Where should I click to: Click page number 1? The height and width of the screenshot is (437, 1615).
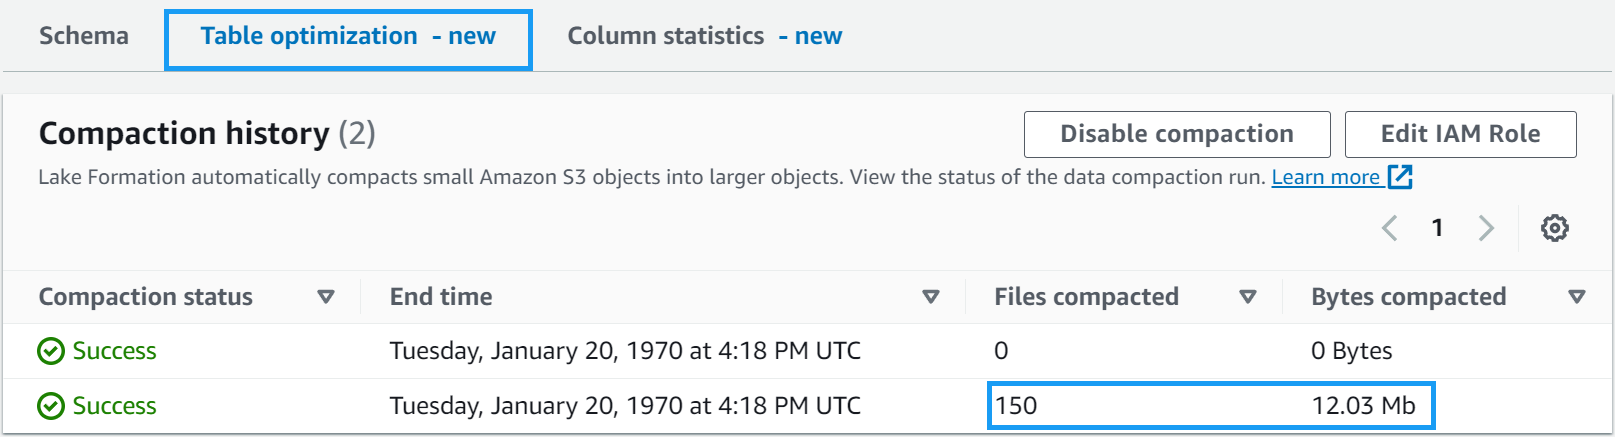(1437, 228)
